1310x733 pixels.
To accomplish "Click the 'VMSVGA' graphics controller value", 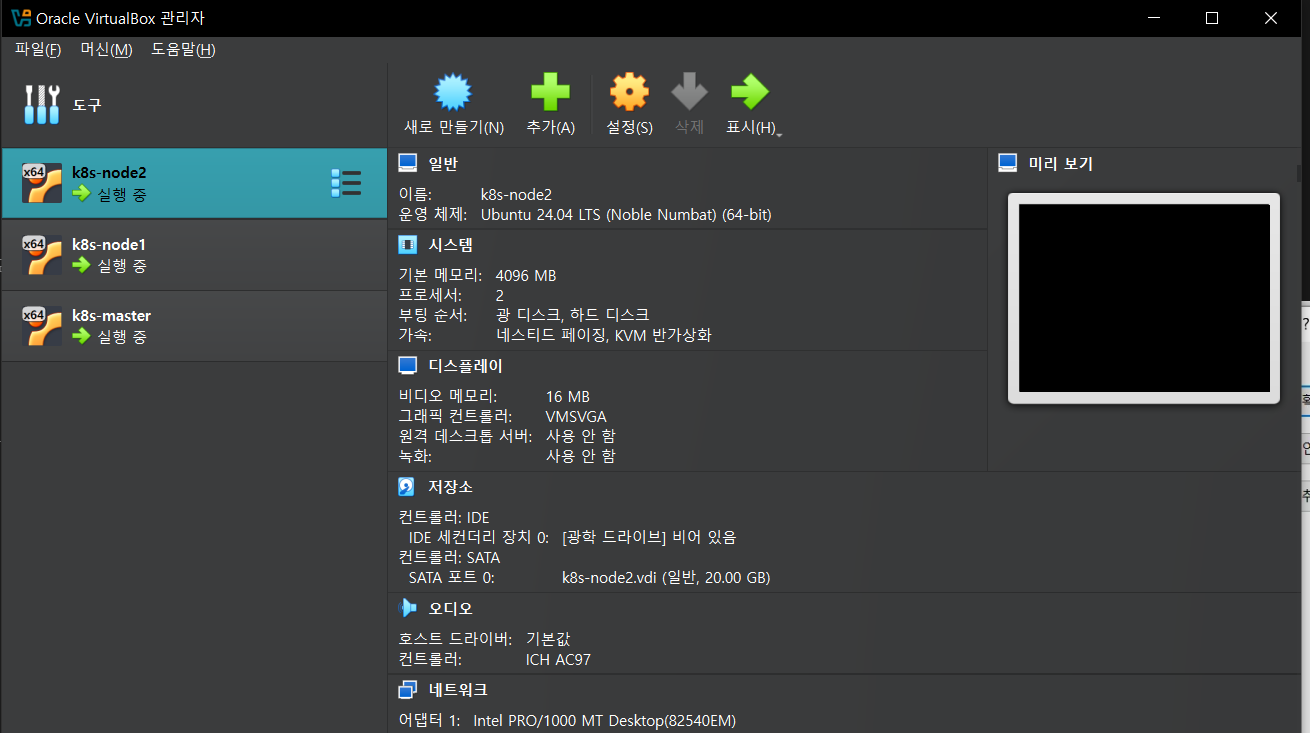I will point(576,416).
